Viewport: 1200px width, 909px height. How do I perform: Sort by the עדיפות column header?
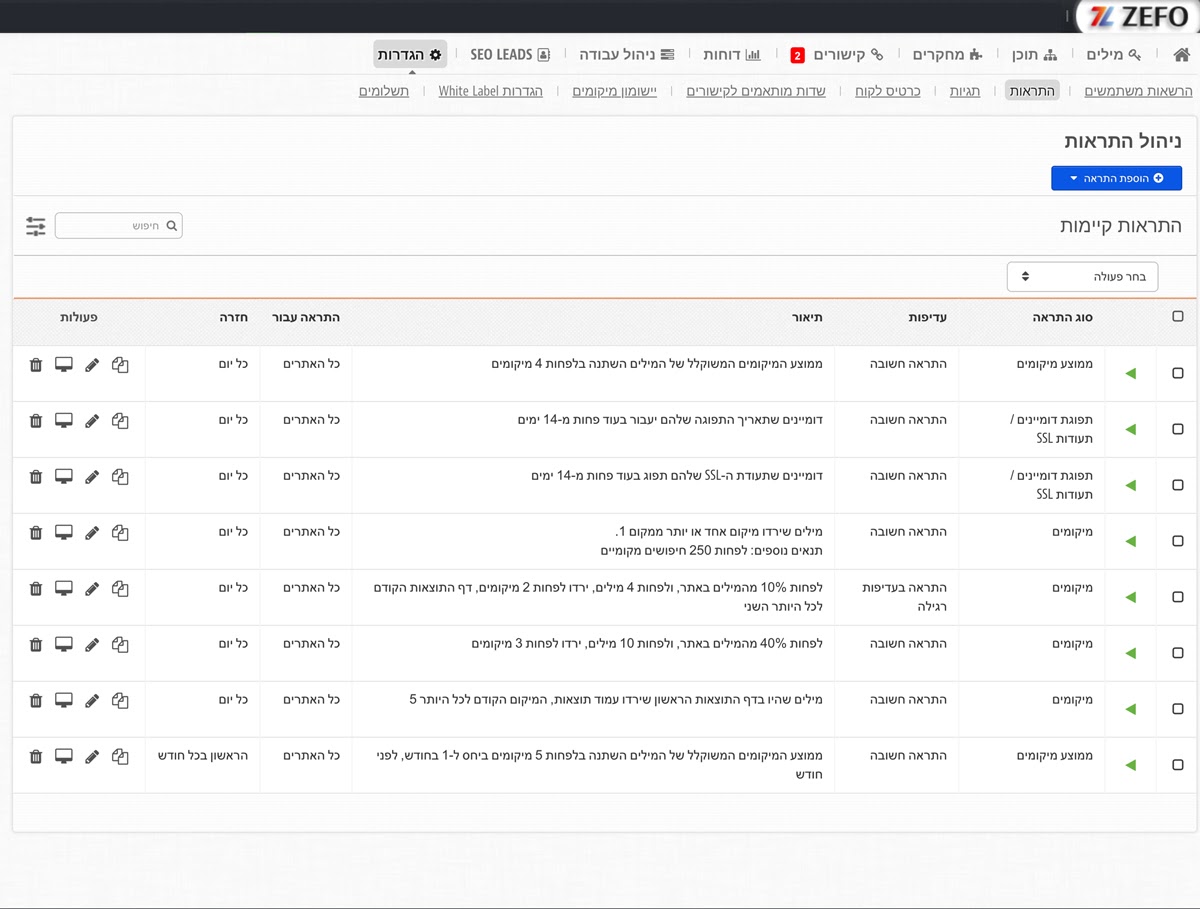click(927, 317)
